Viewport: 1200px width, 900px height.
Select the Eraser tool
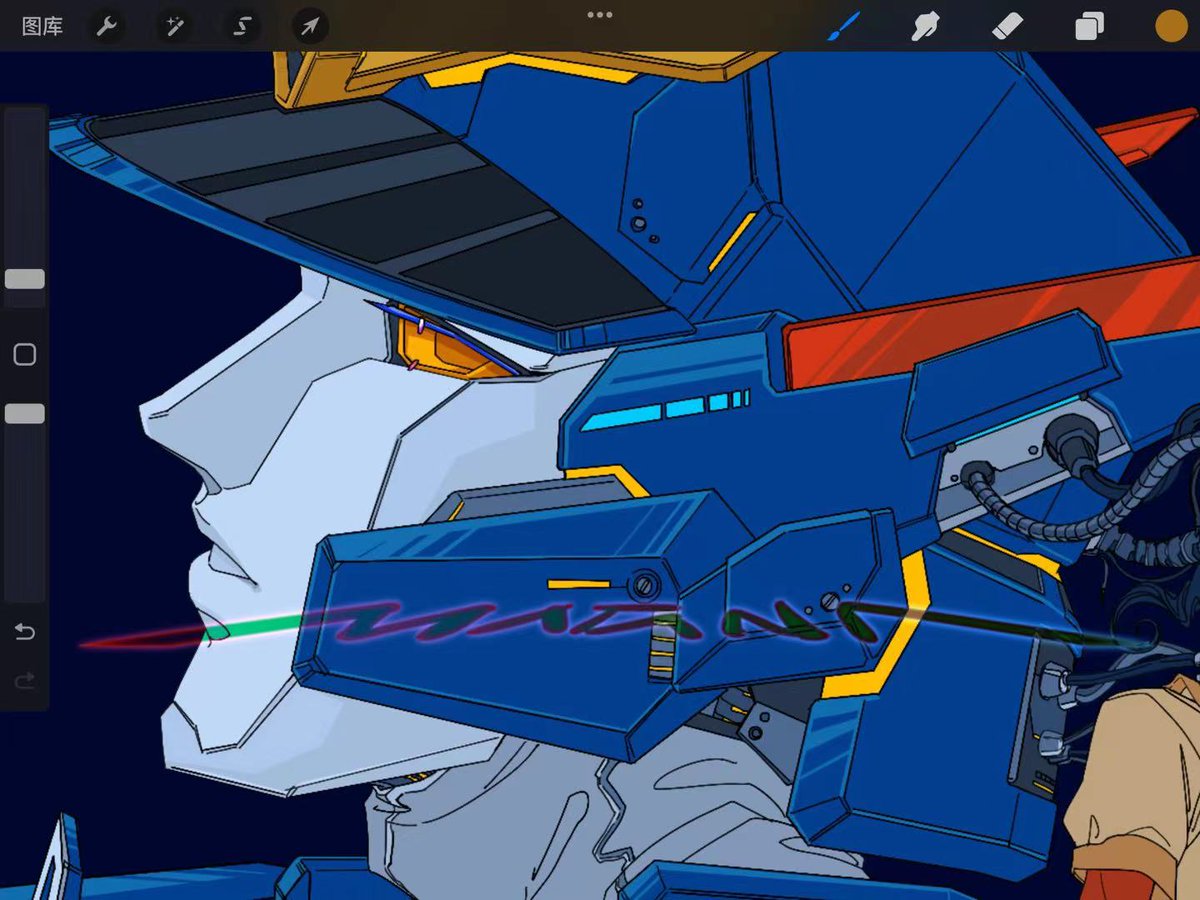(x=1008, y=26)
